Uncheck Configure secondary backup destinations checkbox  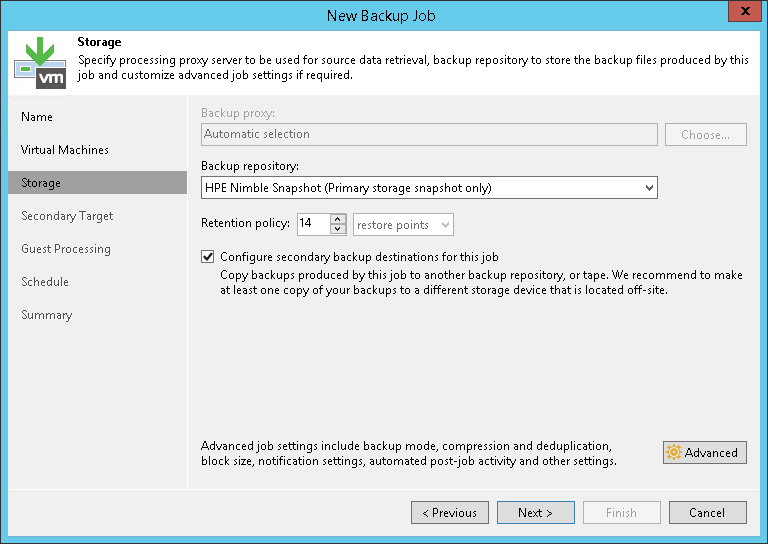[x=208, y=257]
